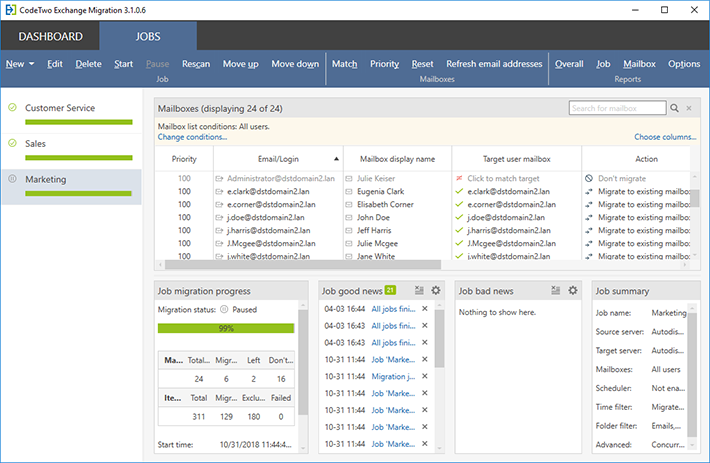Click Reset in Mailboxes group
Screen dimensions: 710x463
point(422,64)
